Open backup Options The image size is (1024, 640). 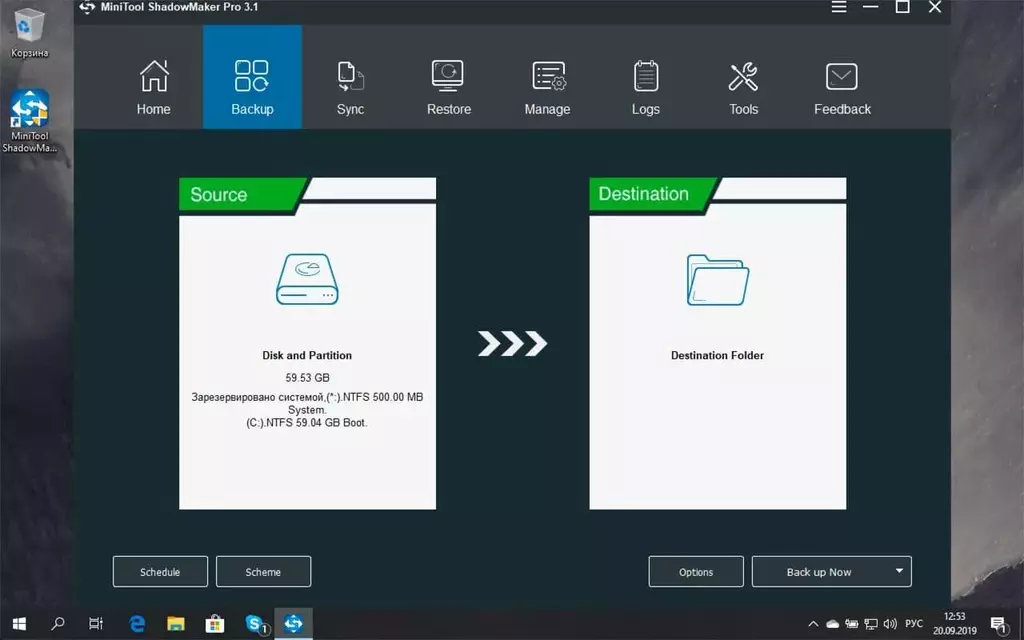(696, 571)
